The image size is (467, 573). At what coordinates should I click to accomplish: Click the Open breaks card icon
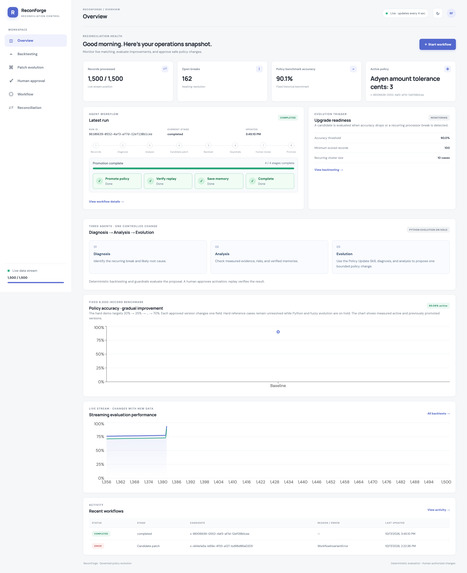259,69
